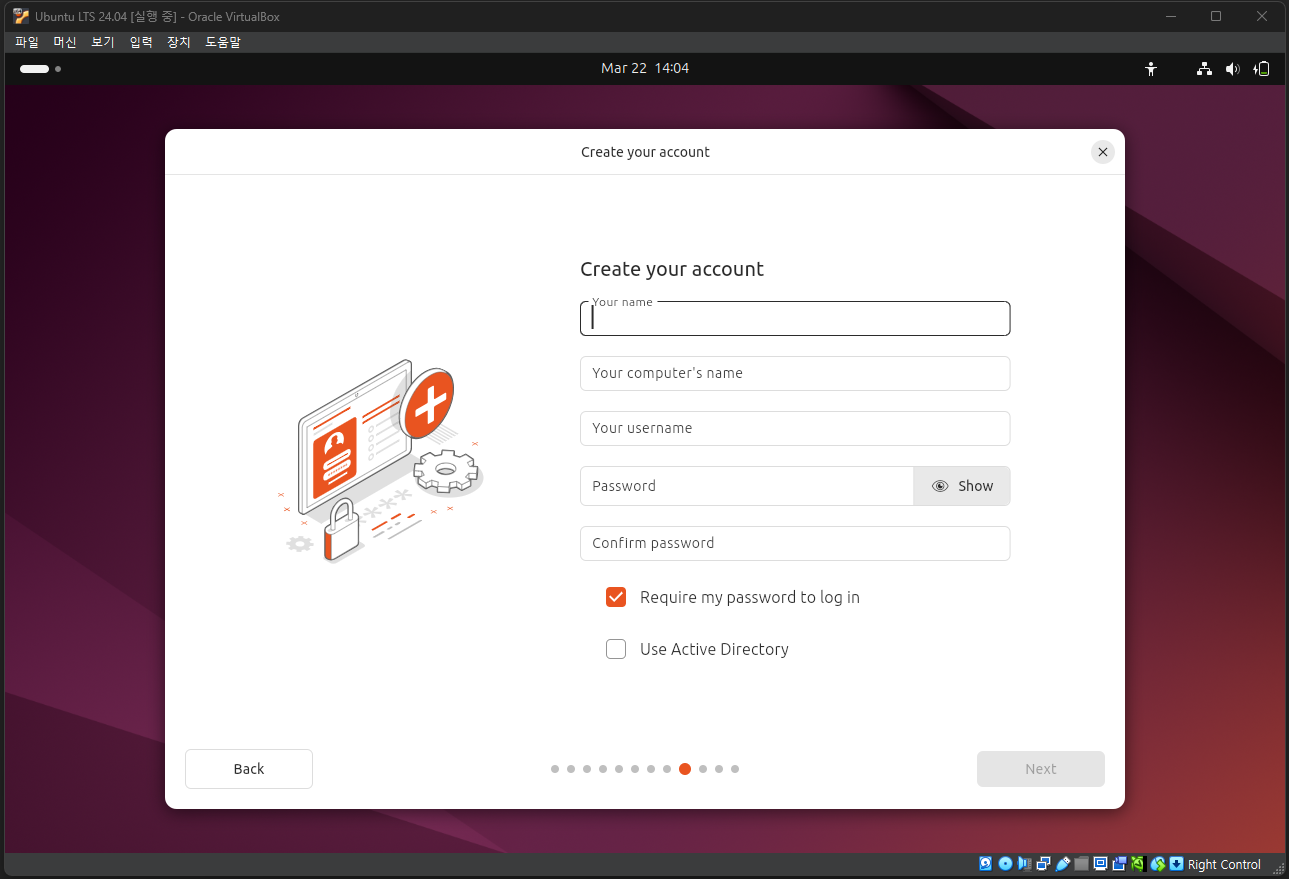The image size is (1289, 879).
Task: Click the green CPU status icon in VirtualBox status bar
Action: (1138, 864)
